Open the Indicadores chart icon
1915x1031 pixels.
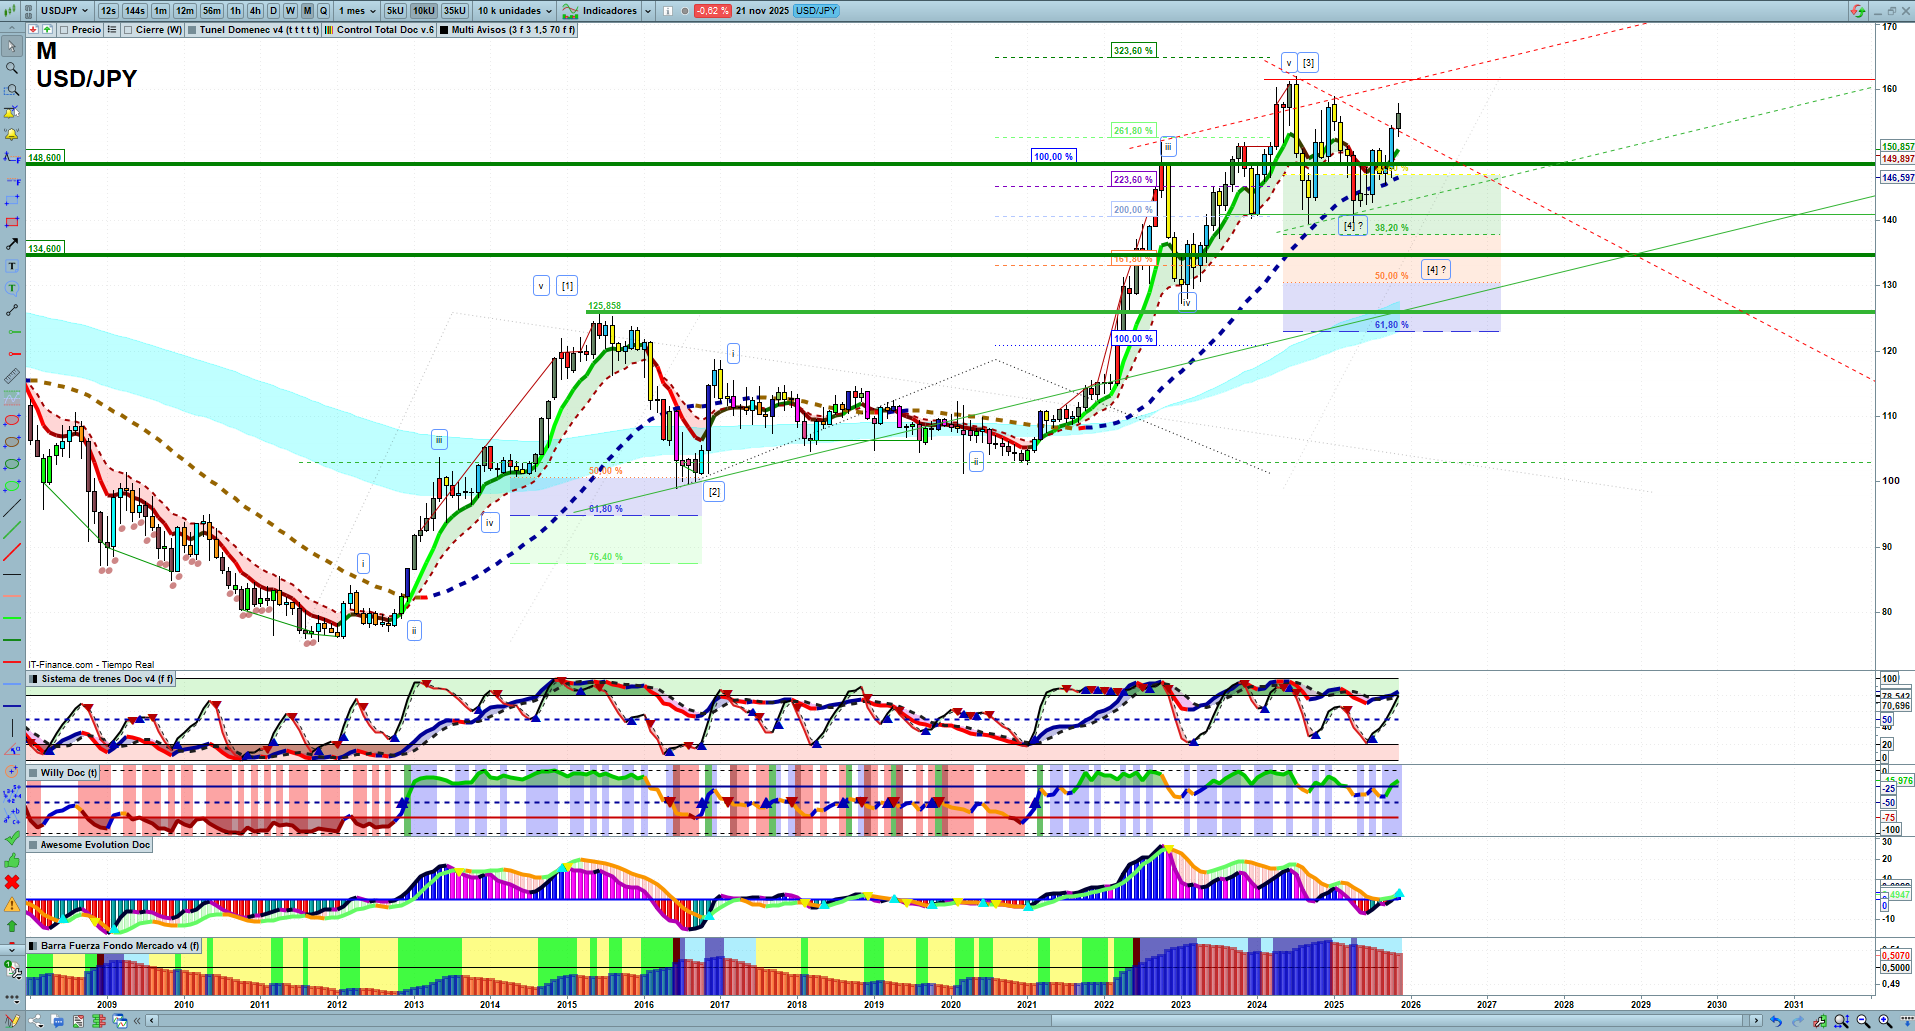[x=570, y=11]
